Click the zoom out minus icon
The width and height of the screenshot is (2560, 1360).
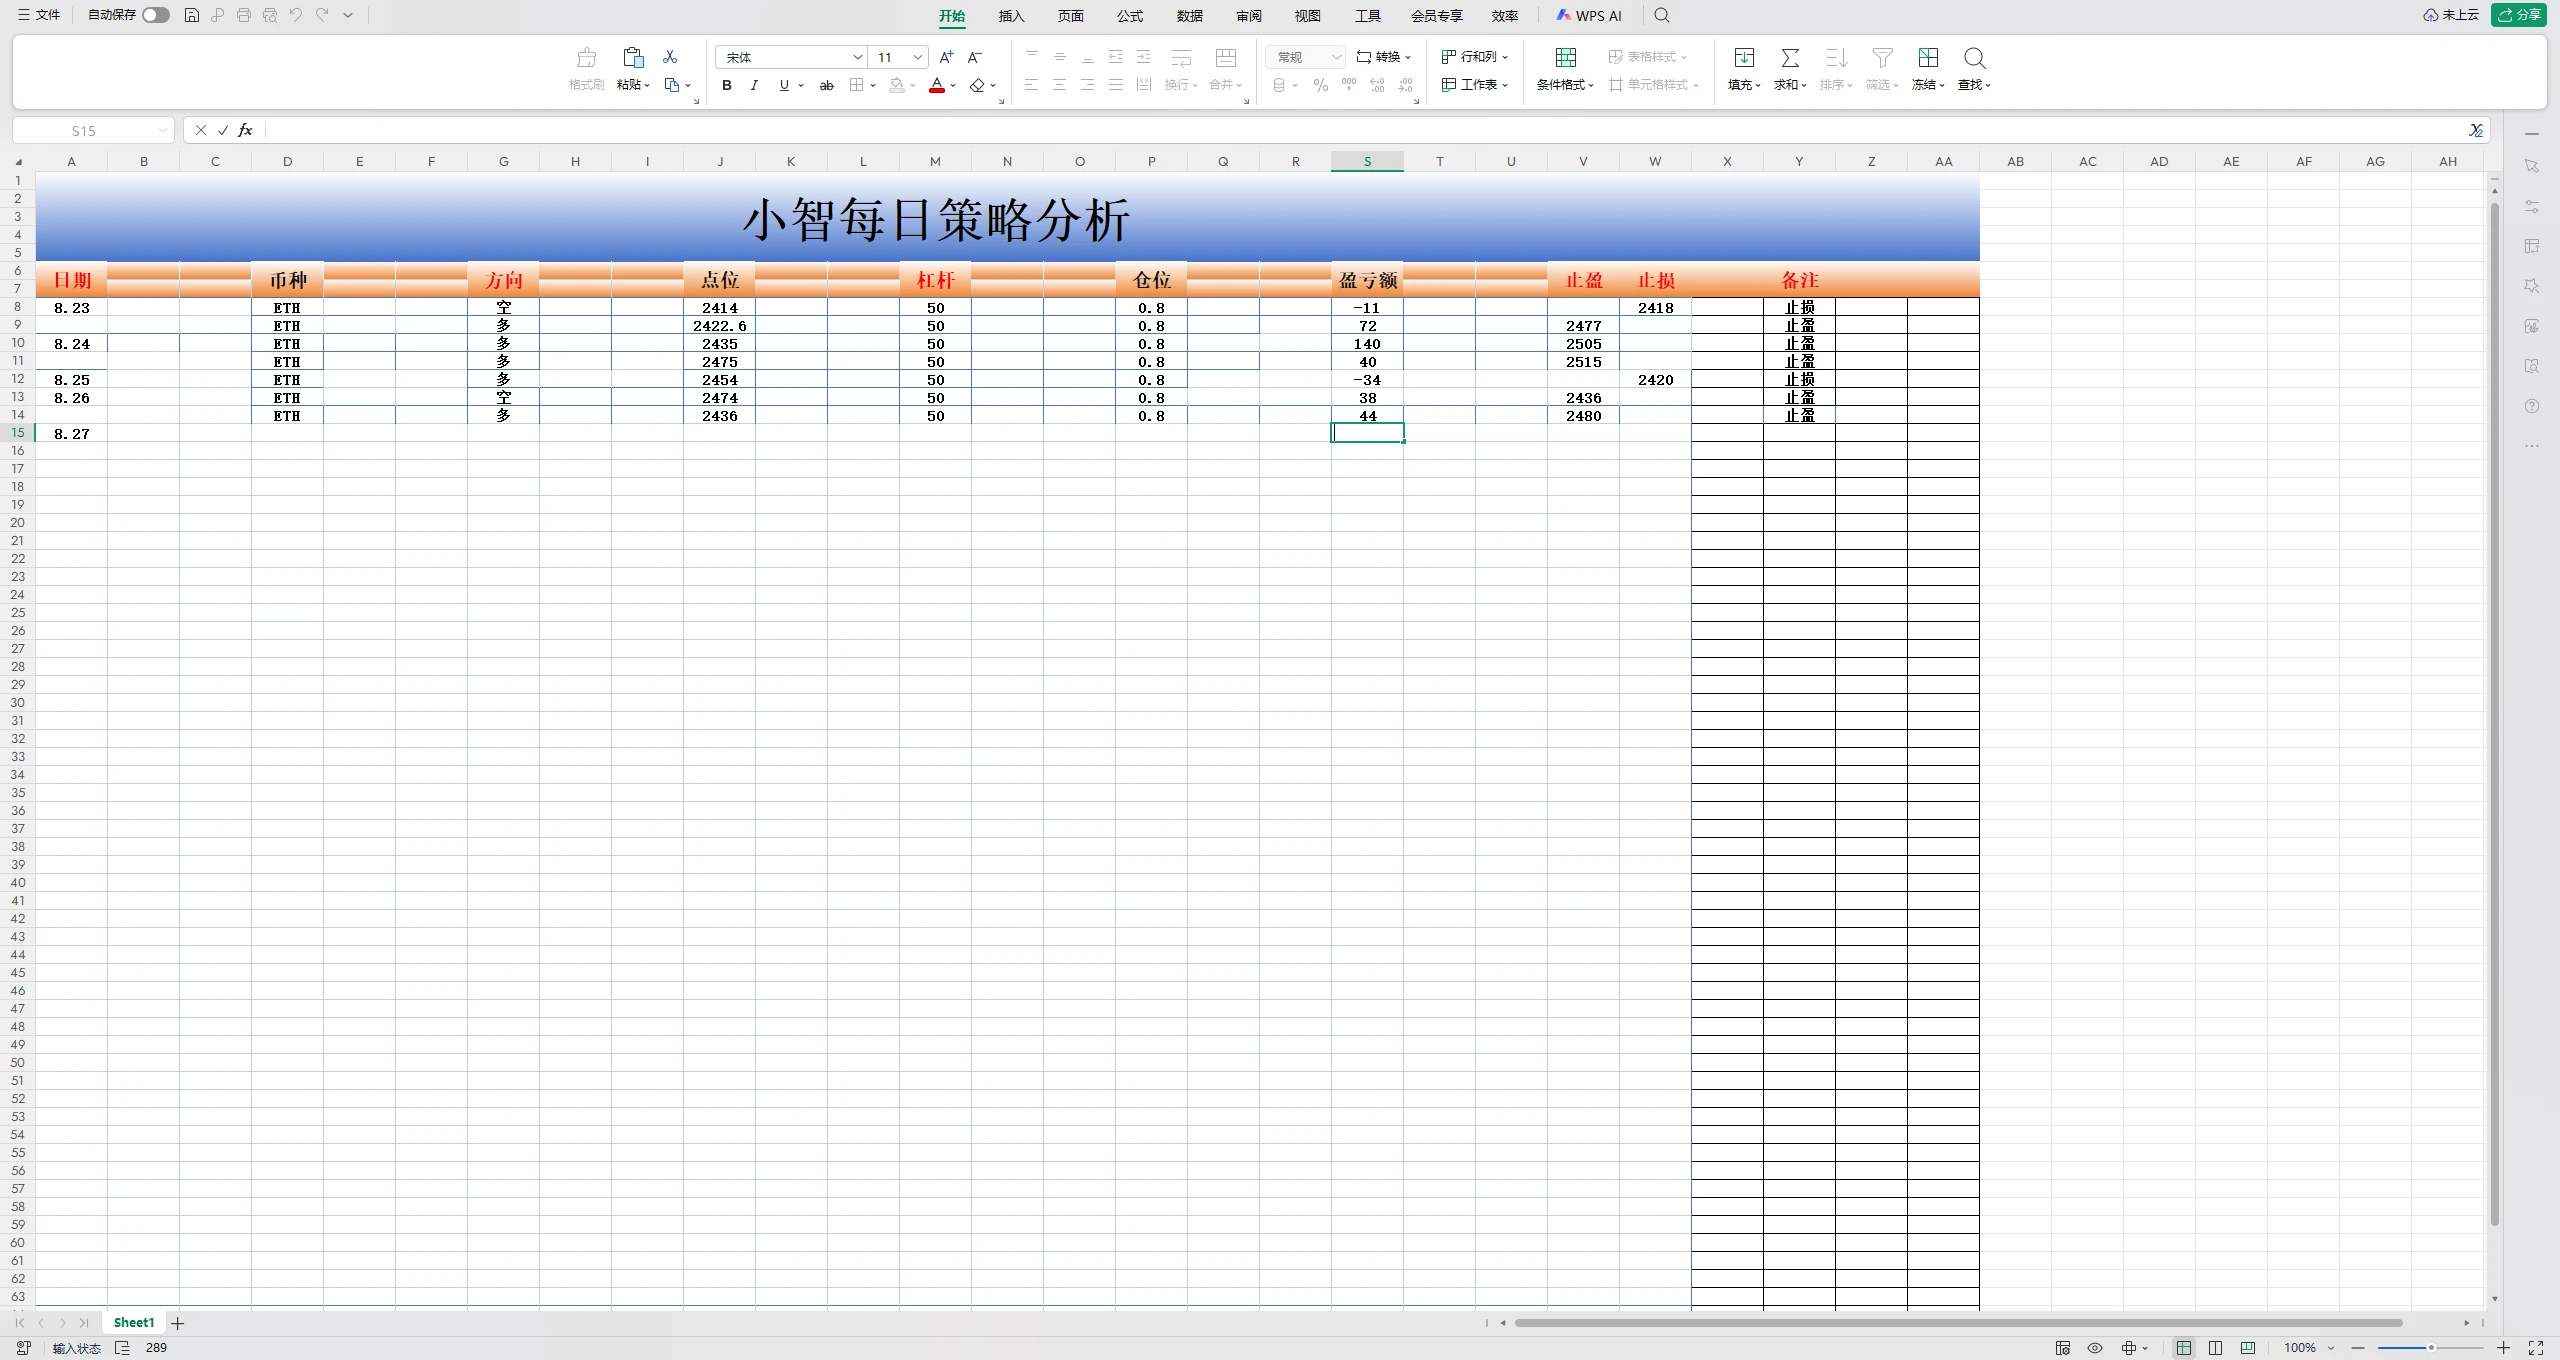coord(2358,1348)
